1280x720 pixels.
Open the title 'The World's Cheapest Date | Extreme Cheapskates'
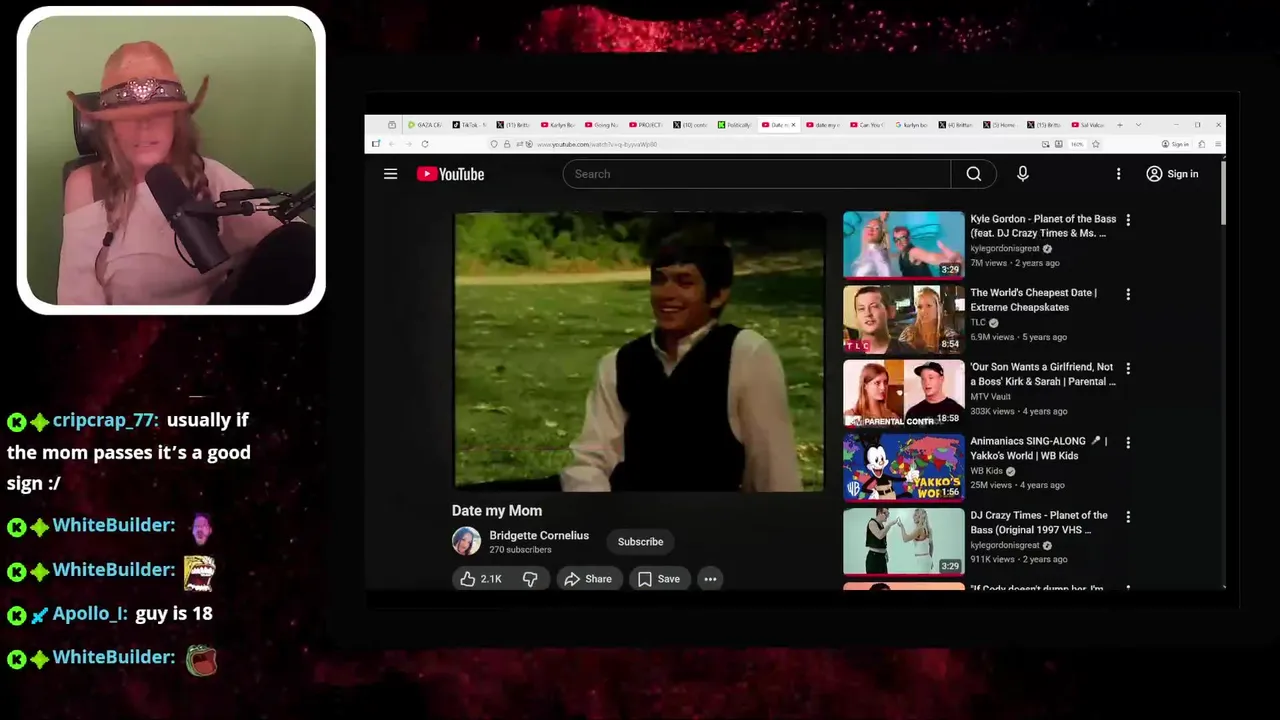pyautogui.click(x=1033, y=300)
